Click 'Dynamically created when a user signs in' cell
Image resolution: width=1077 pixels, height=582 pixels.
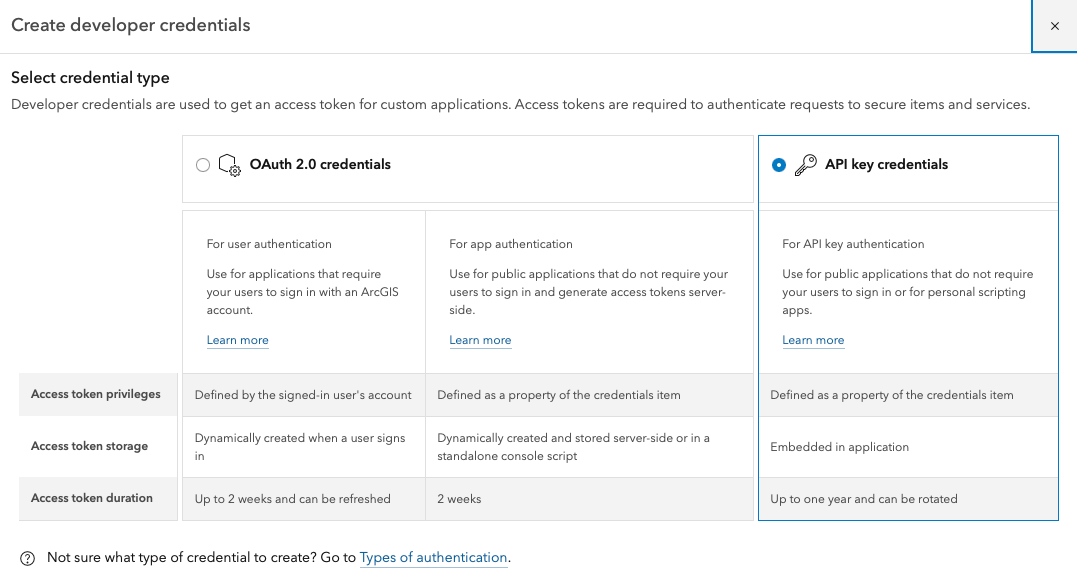(x=303, y=447)
